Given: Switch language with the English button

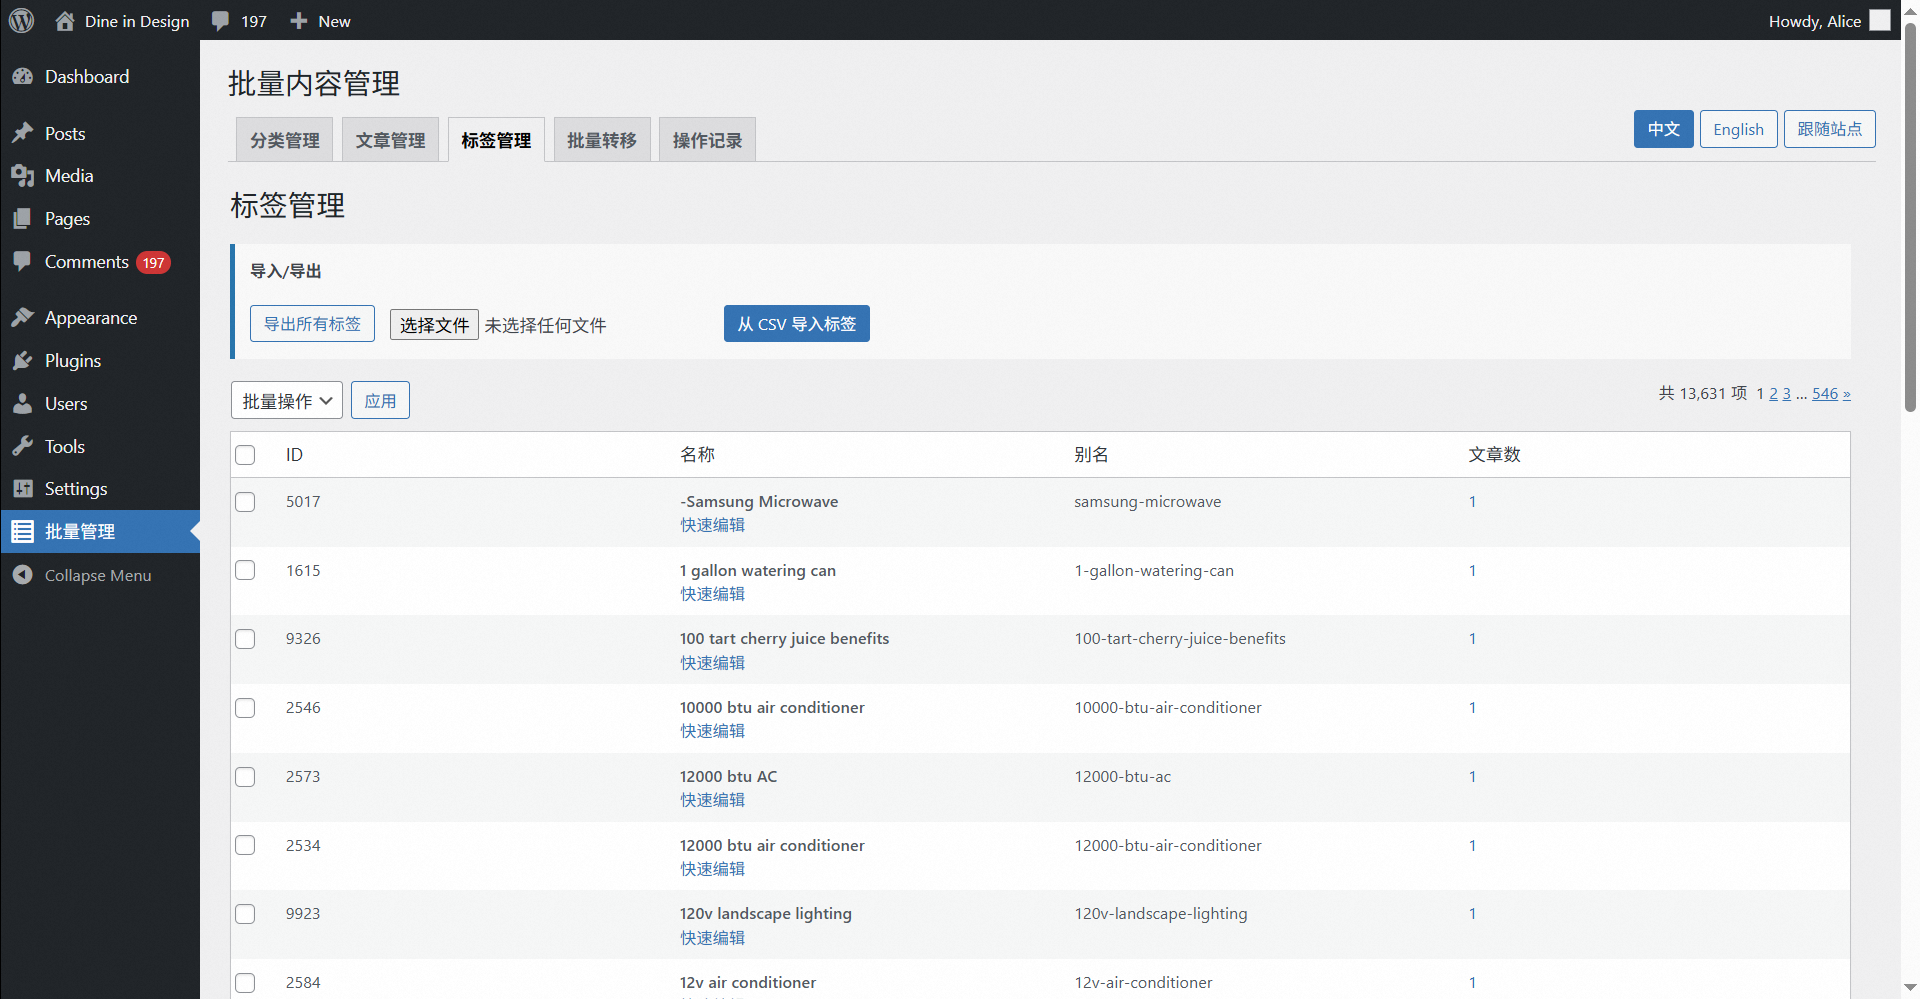Looking at the screenshot, I should (x=1738, y=129).
